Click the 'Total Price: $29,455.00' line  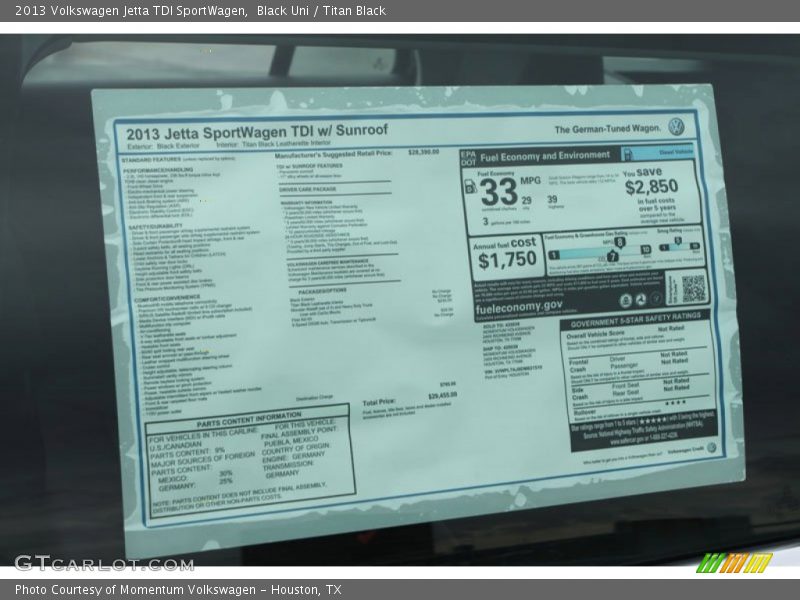point(410,398)
